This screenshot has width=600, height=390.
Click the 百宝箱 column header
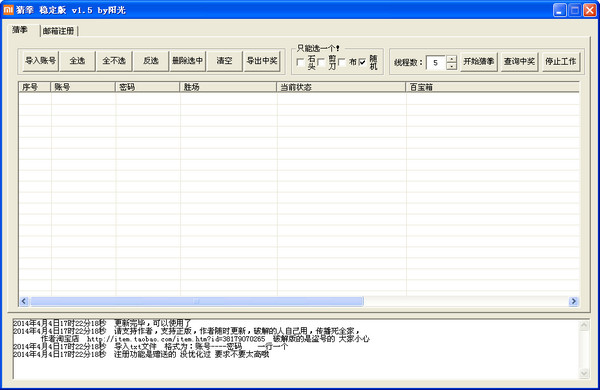pyautogui.click(x=492, y=87)
